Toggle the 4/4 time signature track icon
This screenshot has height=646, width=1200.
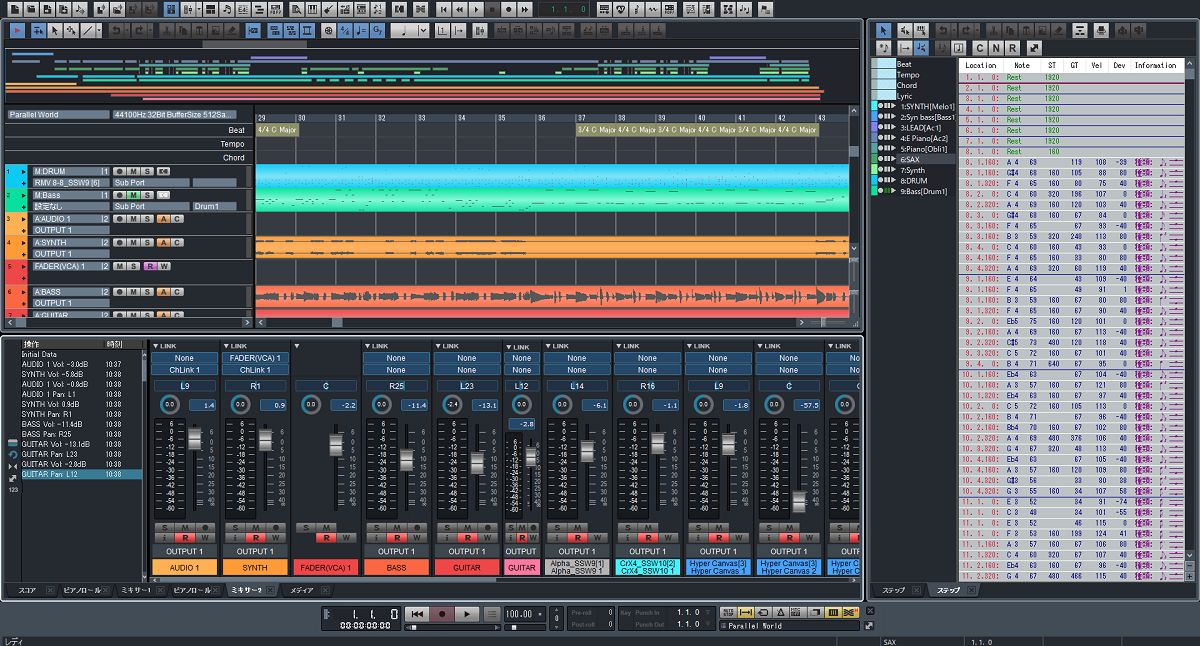click(x=344, y=31)
